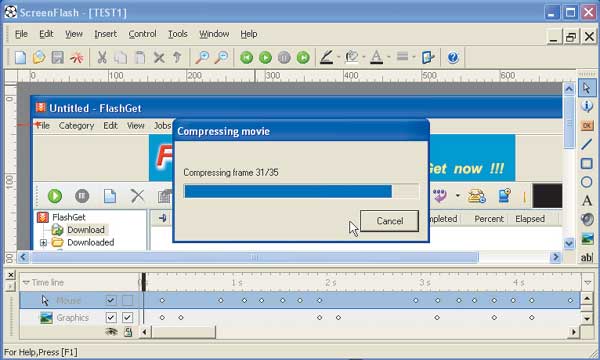Close the timeline panel with X
Screen dimensions: 600x360
pyautogui.click(x=11, y=275)
